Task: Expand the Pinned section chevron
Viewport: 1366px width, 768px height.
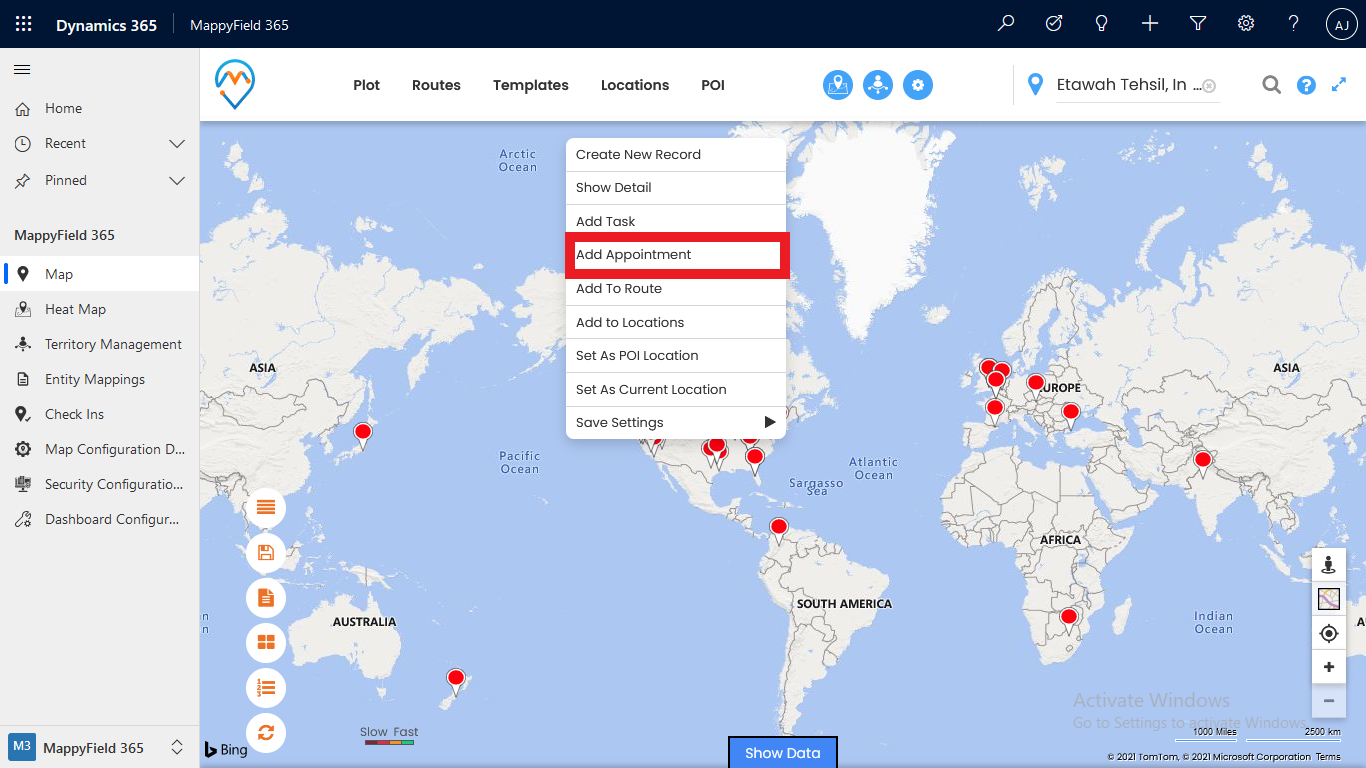Action: point(177,181)
